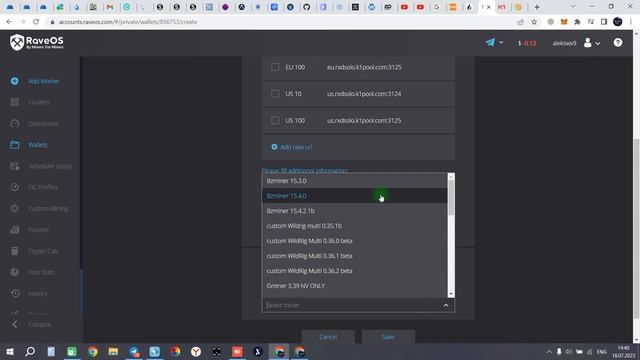Open File Explorer from taskbar

pyautogui.click(x=113, y=351)
